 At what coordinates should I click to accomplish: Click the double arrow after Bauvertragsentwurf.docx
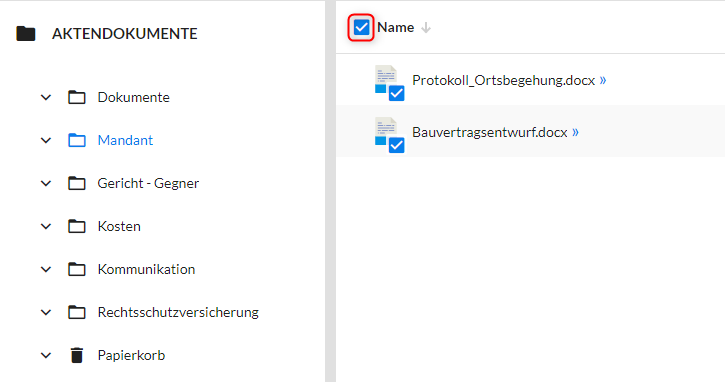coord(575,132)
